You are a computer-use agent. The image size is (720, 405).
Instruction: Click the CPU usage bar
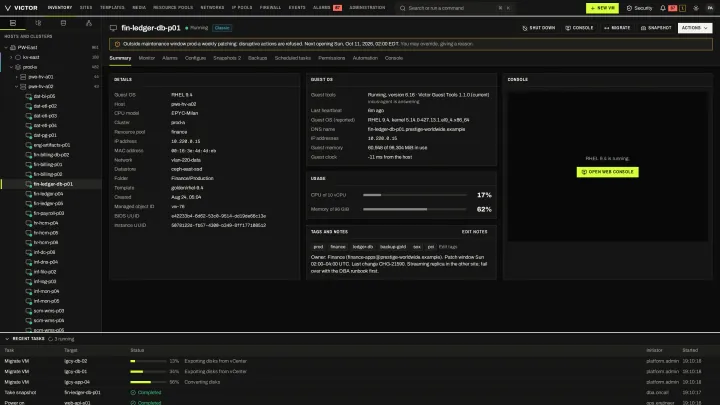click(x=415, y=195)
